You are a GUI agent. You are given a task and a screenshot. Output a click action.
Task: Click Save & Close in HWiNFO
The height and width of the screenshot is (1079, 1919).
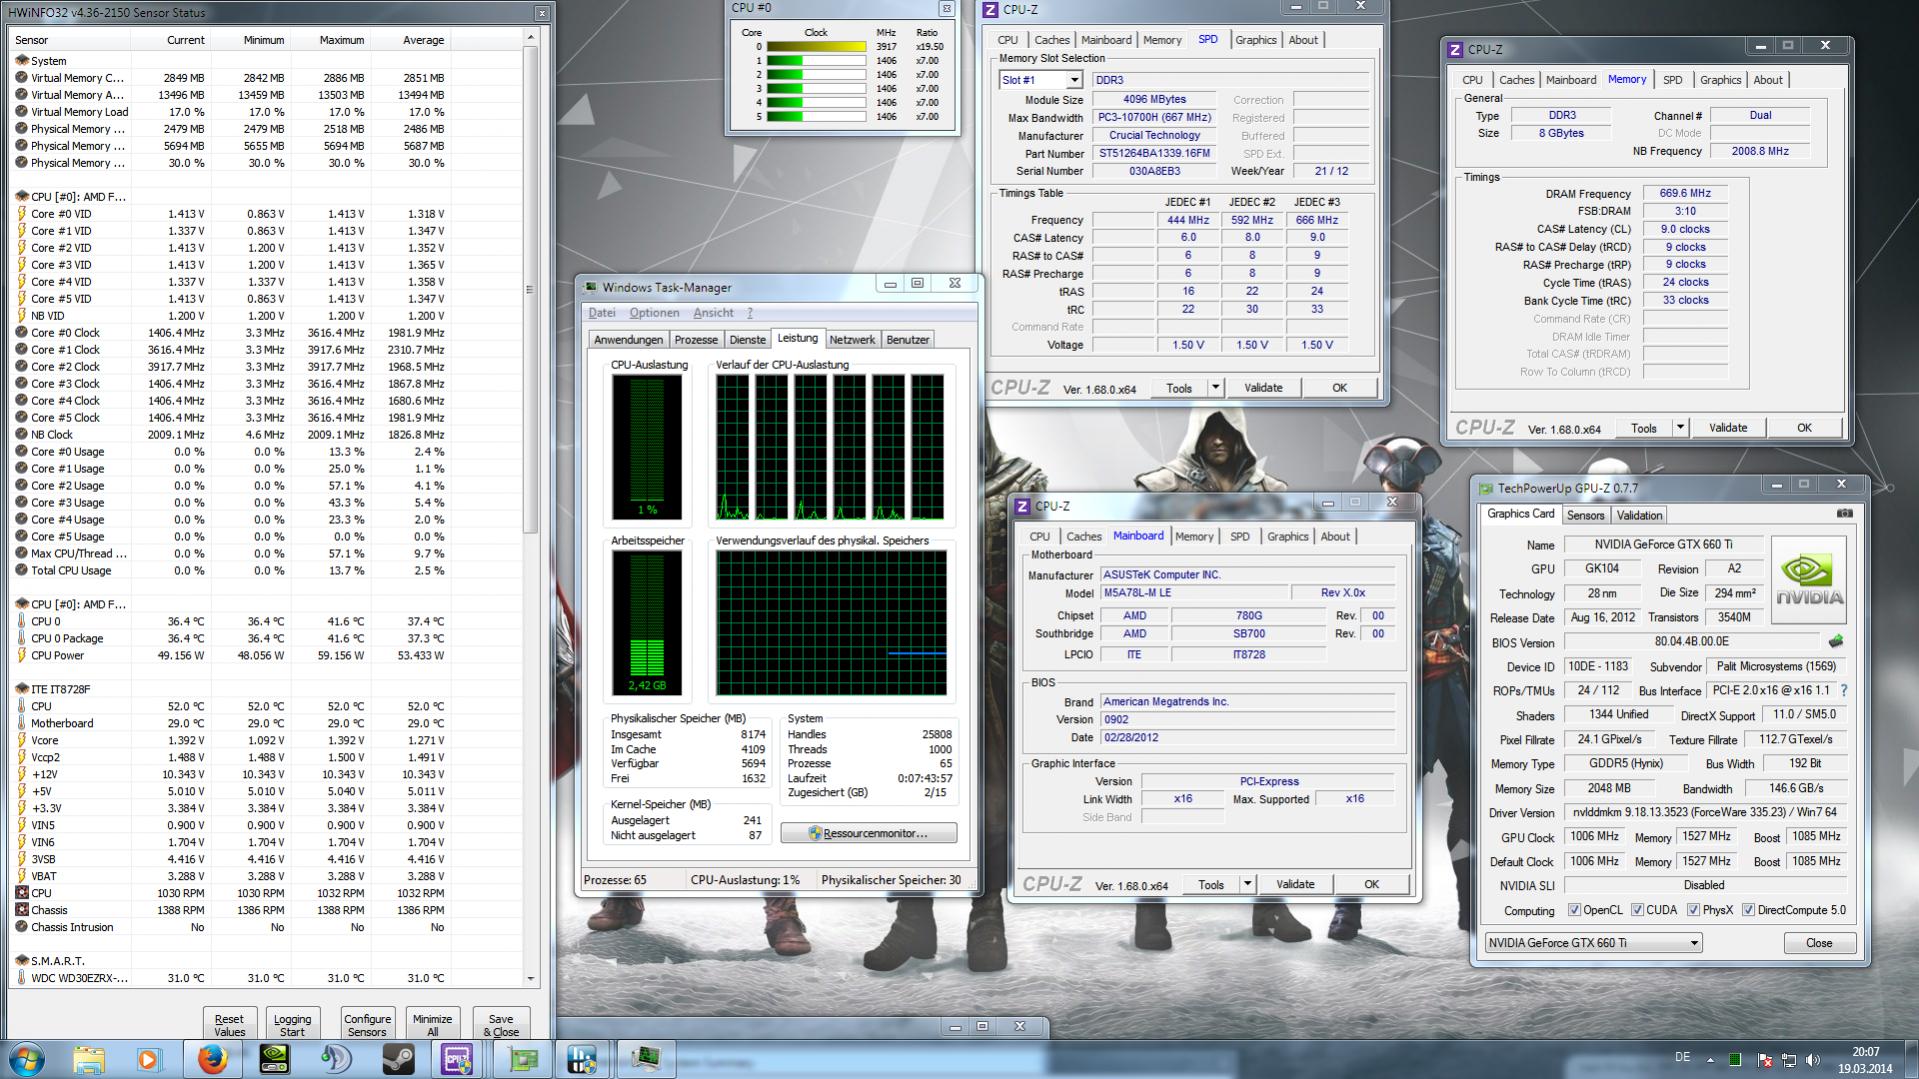click(x=501, y=1025)
